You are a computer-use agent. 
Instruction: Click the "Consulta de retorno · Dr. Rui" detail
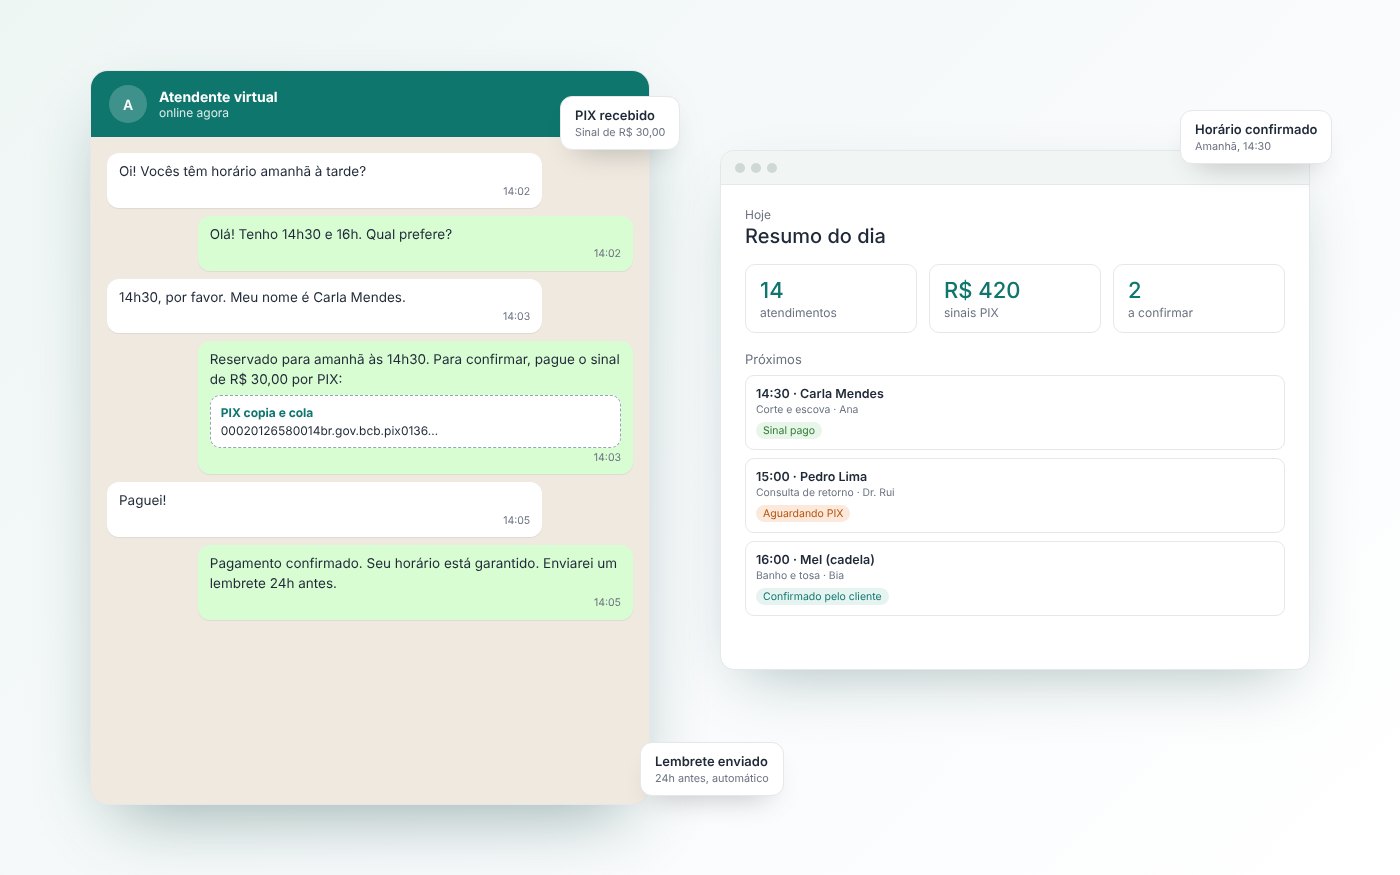click(x=825, y=492)
